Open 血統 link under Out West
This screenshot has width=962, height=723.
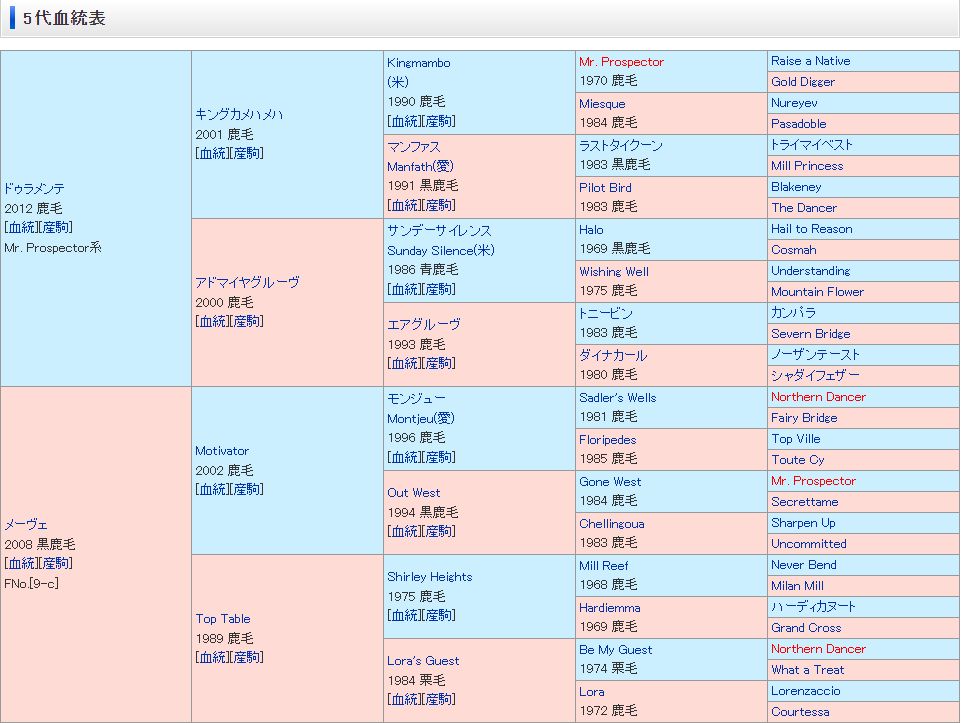click(404, 531)
